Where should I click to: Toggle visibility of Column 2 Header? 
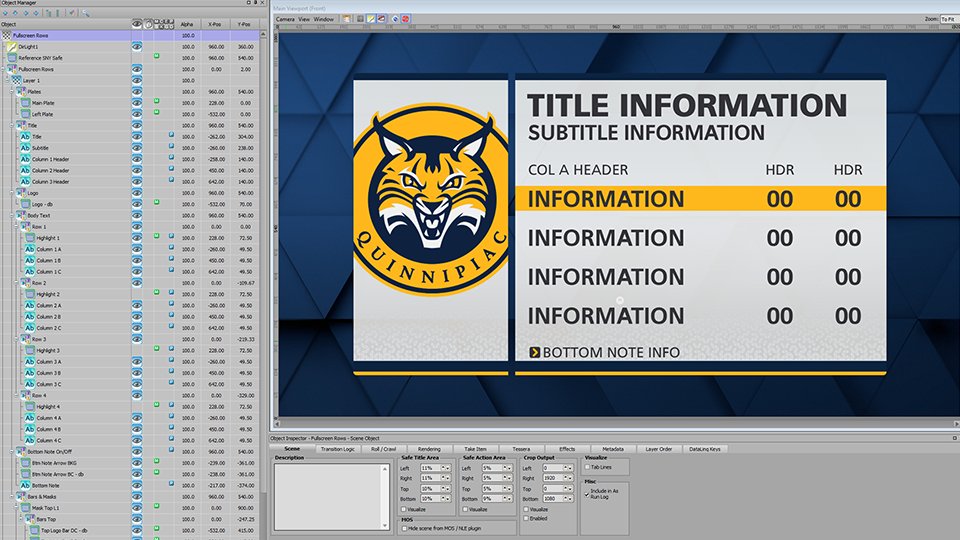(x=137, y=170)
